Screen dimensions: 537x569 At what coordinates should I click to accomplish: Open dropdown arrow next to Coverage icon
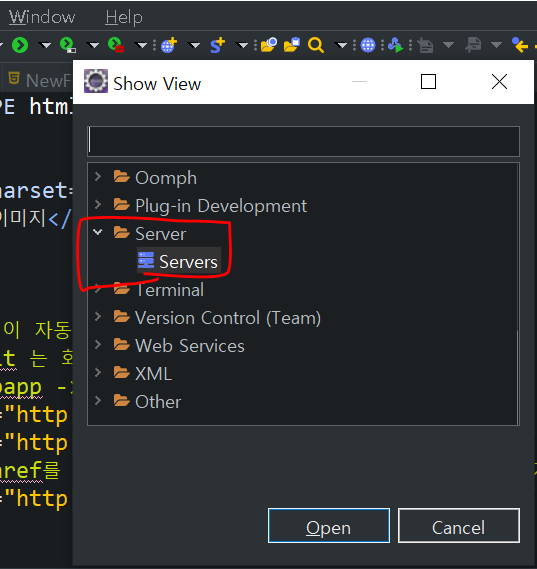[94, 46]
